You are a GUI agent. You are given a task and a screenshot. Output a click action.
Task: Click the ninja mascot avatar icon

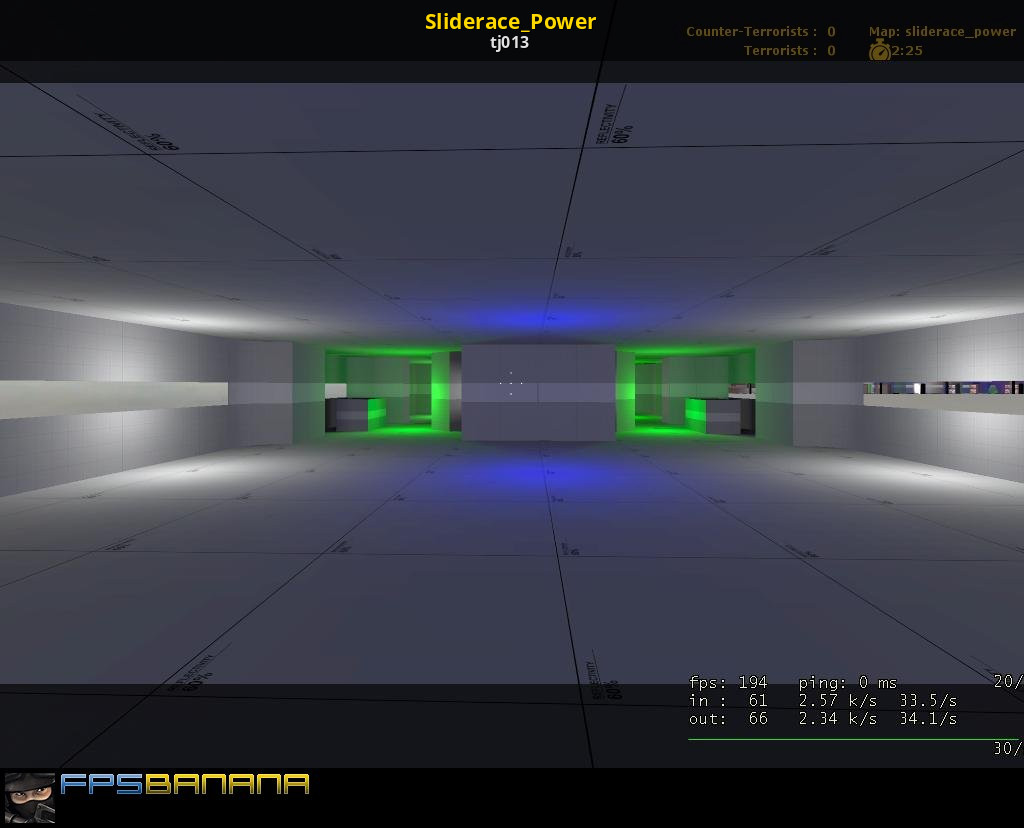pyautogui.click(x=29, y=797)
